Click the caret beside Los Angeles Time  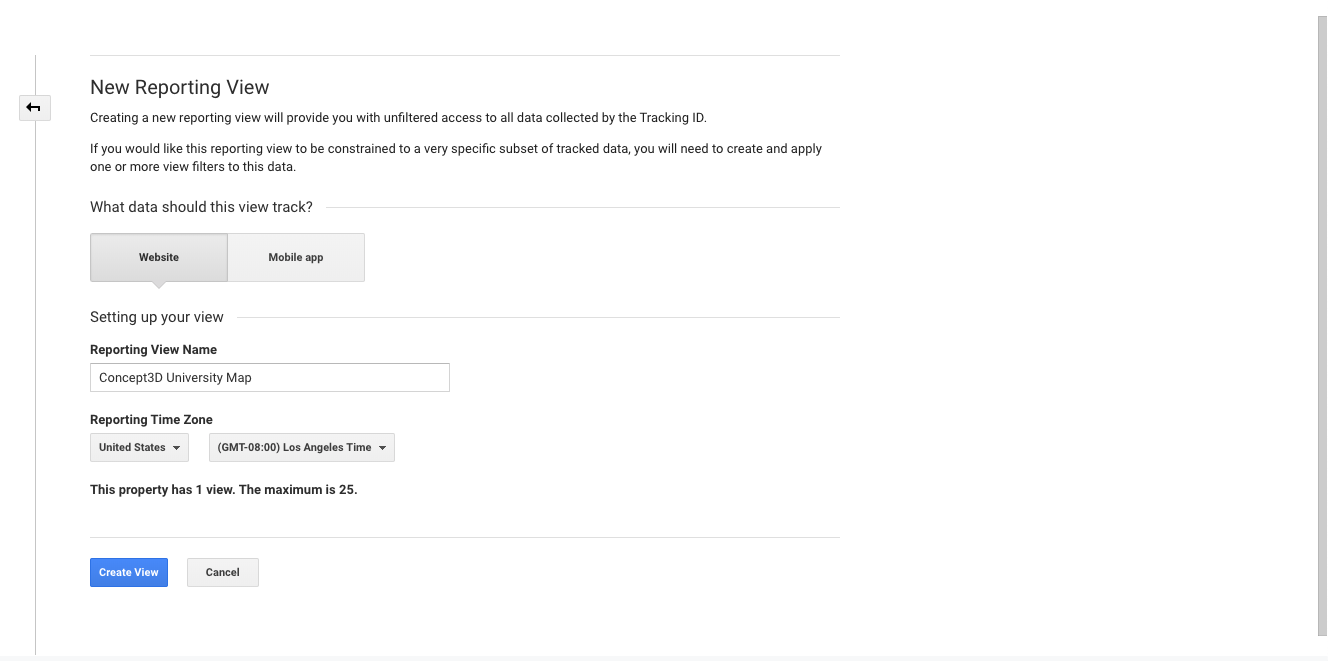pyautogui.click(x=383, y=448)
